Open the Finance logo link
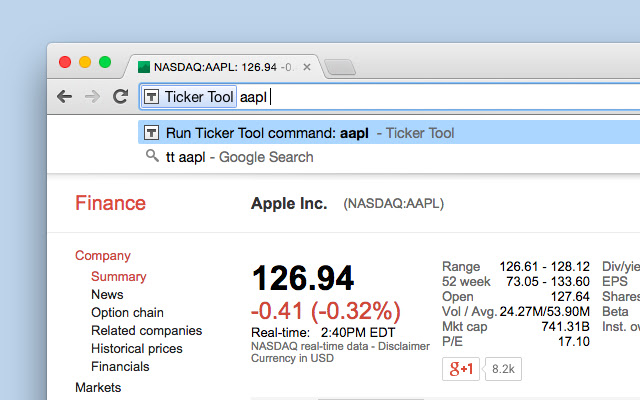Screen dimensions: 640x400 110,203
